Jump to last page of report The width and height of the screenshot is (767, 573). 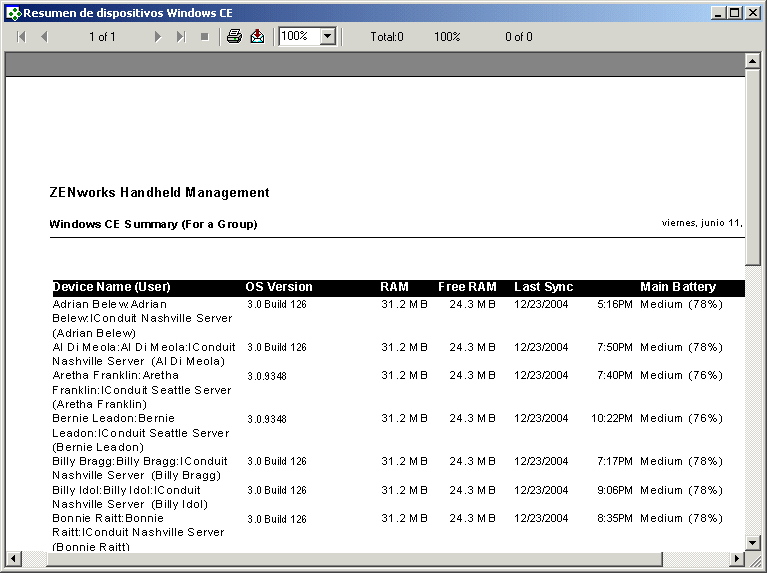pyautogui.click(x=181, y=37)
